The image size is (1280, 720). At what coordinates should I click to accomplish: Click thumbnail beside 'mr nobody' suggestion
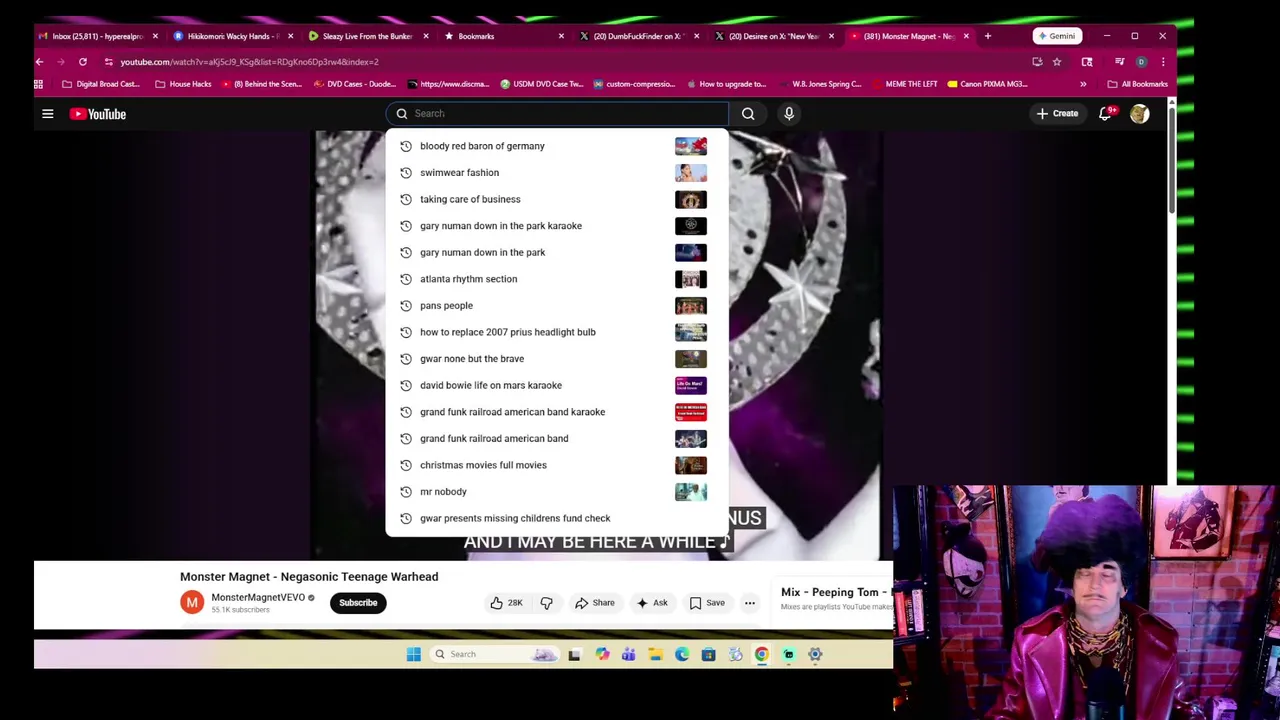(691, 492)
